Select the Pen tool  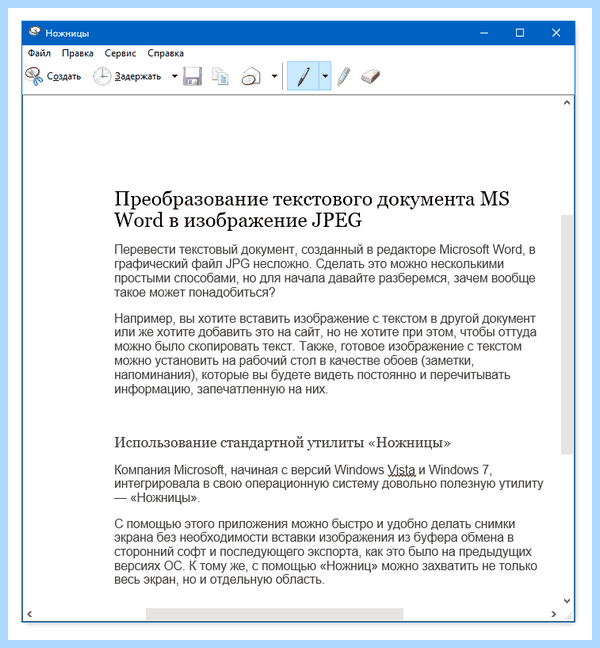(x=303, y=76)
